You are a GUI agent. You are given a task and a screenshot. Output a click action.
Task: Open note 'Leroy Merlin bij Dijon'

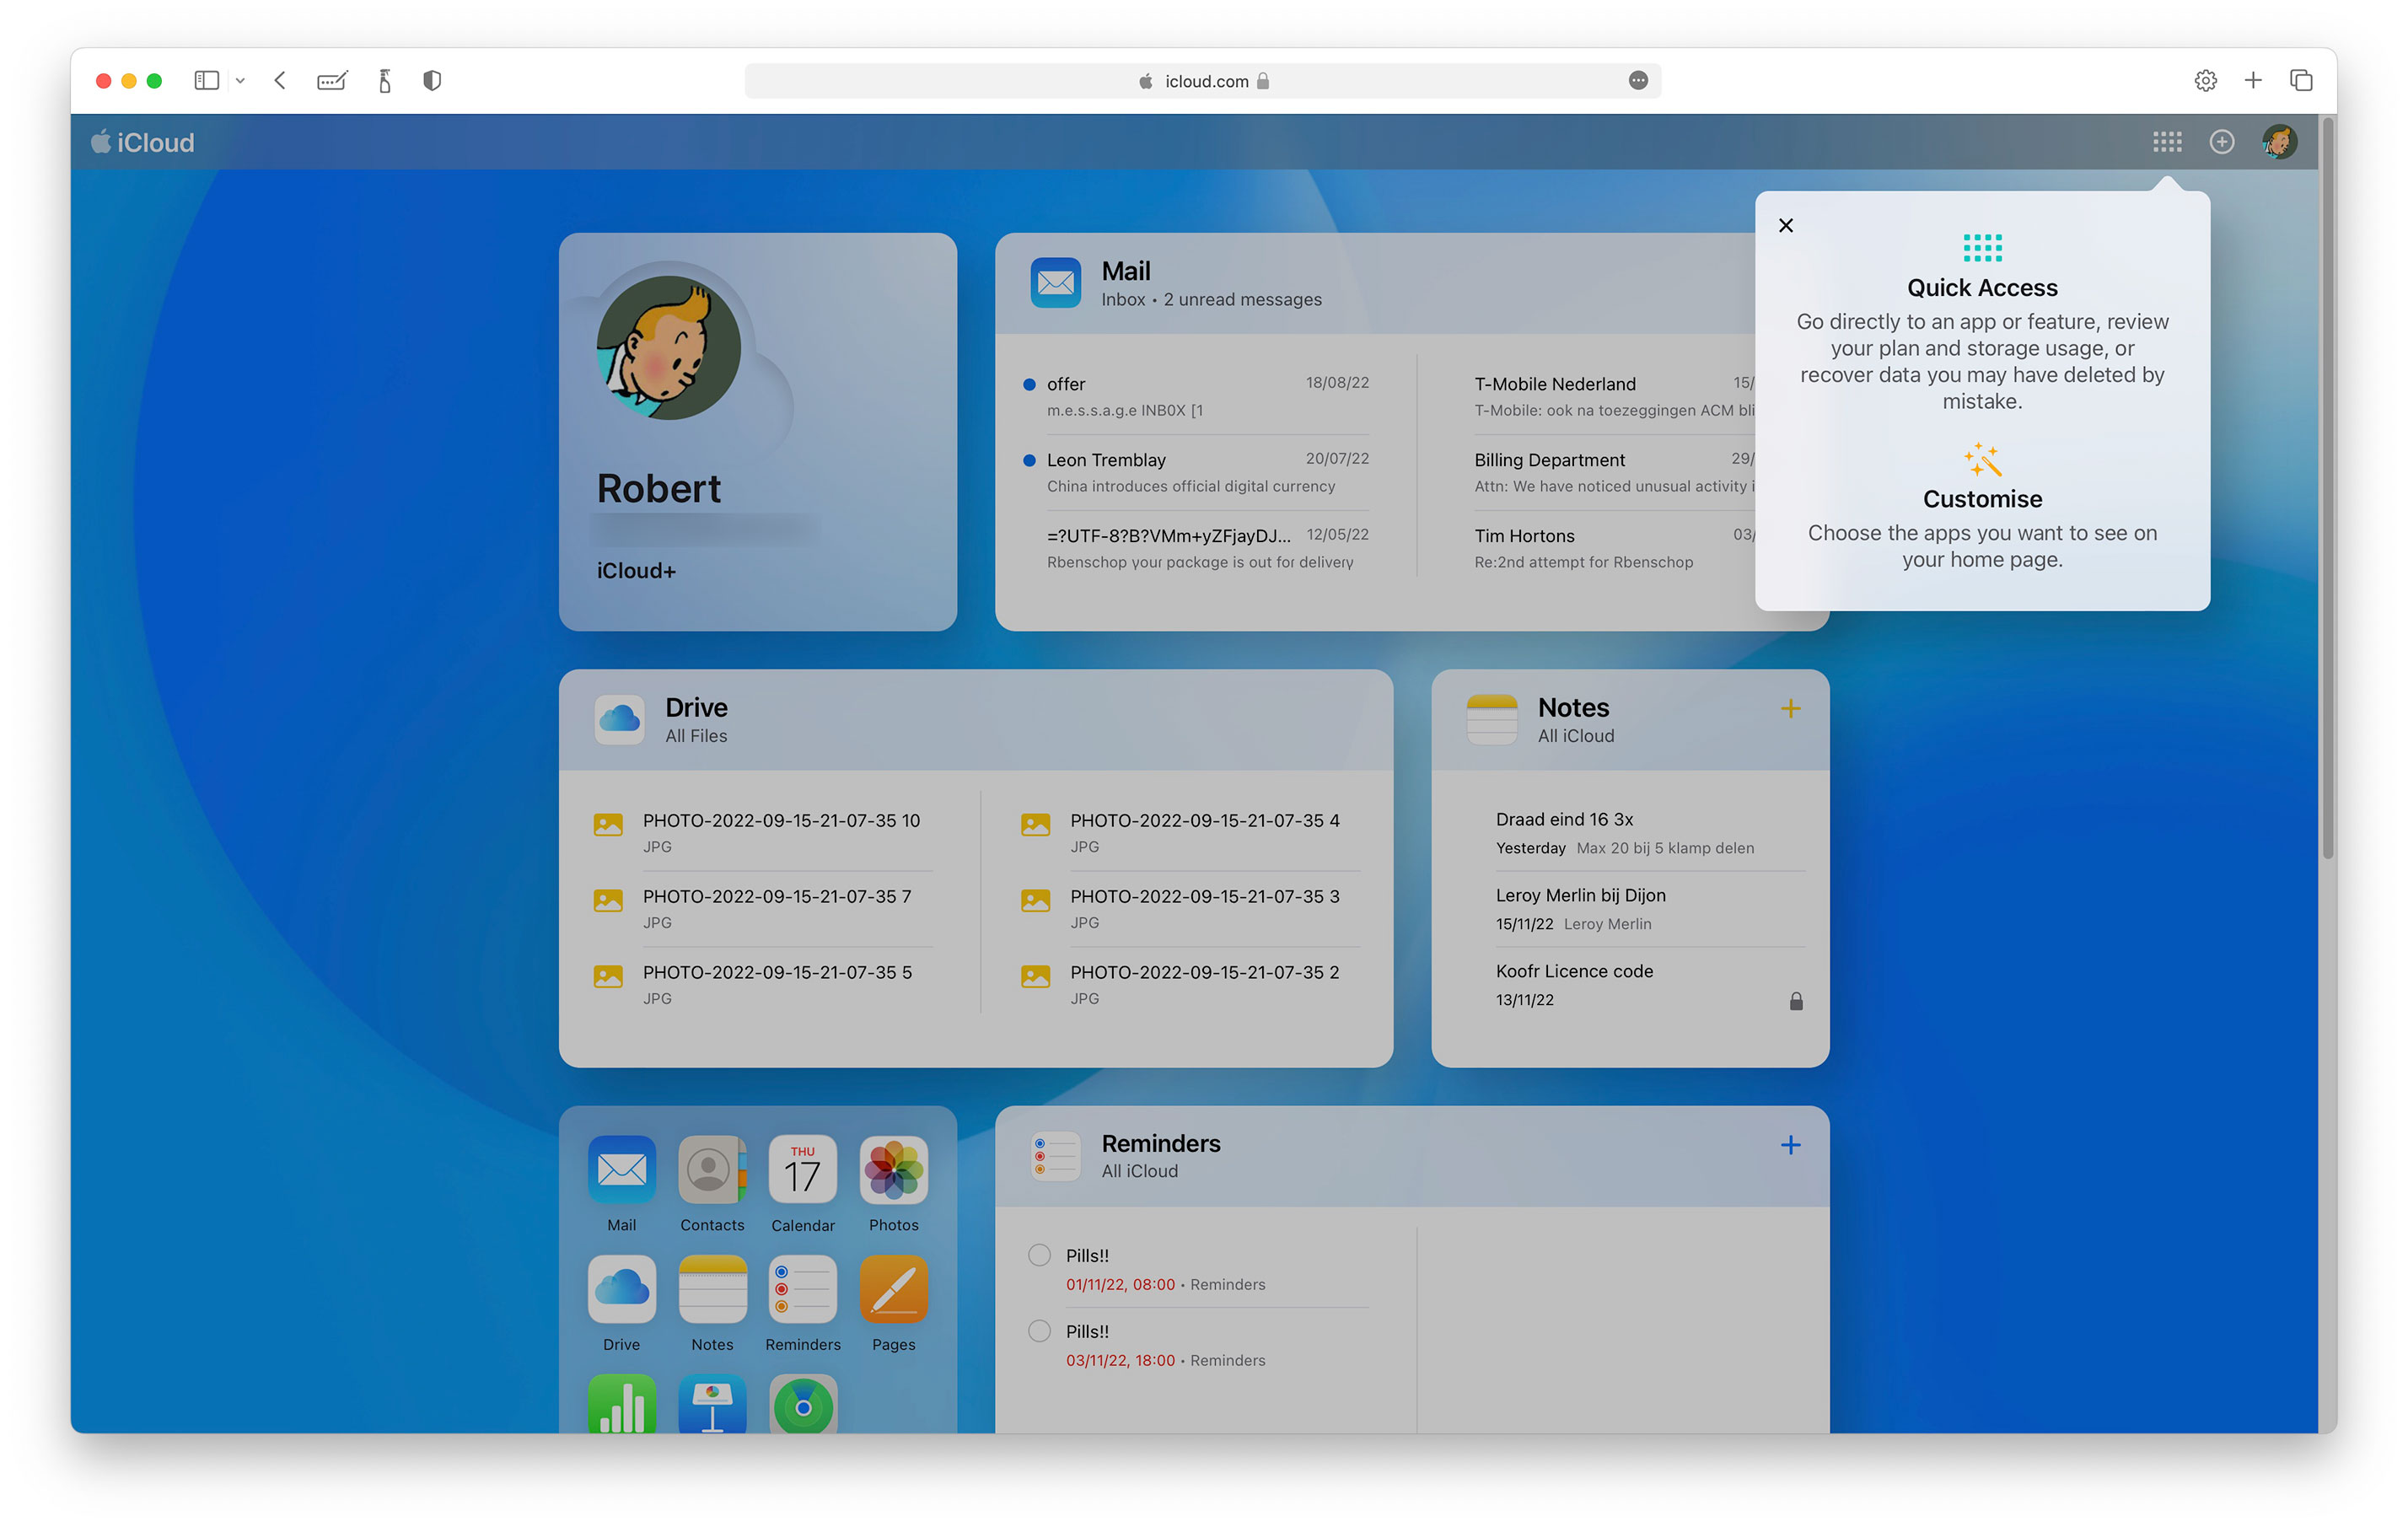[1650, 908]
